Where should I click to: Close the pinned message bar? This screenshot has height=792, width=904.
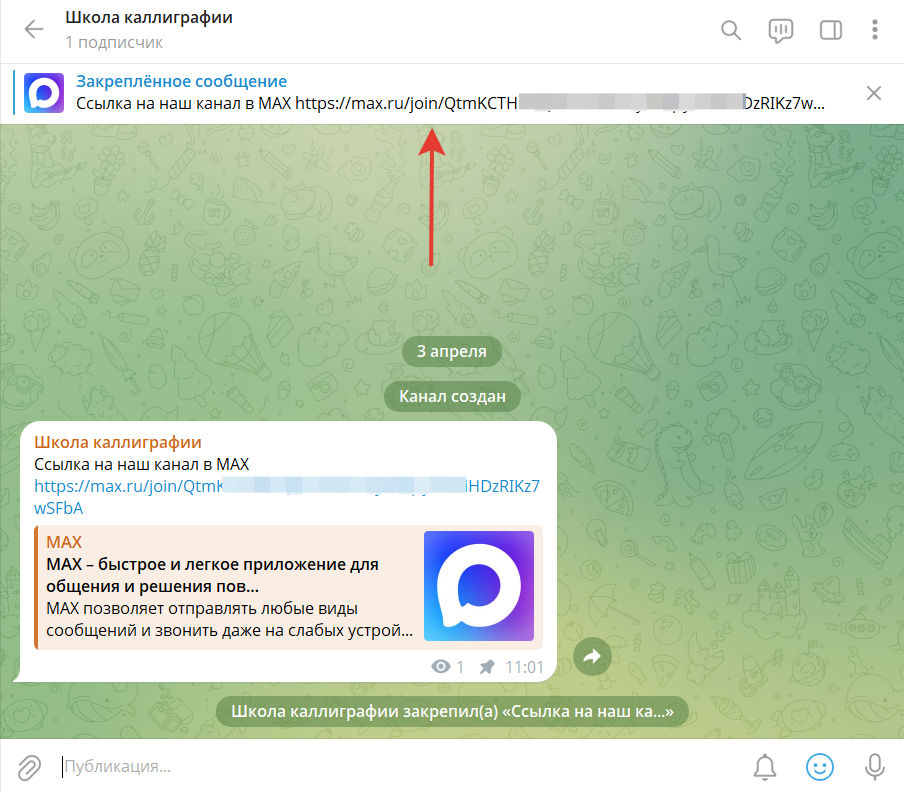tap(873, 93)
